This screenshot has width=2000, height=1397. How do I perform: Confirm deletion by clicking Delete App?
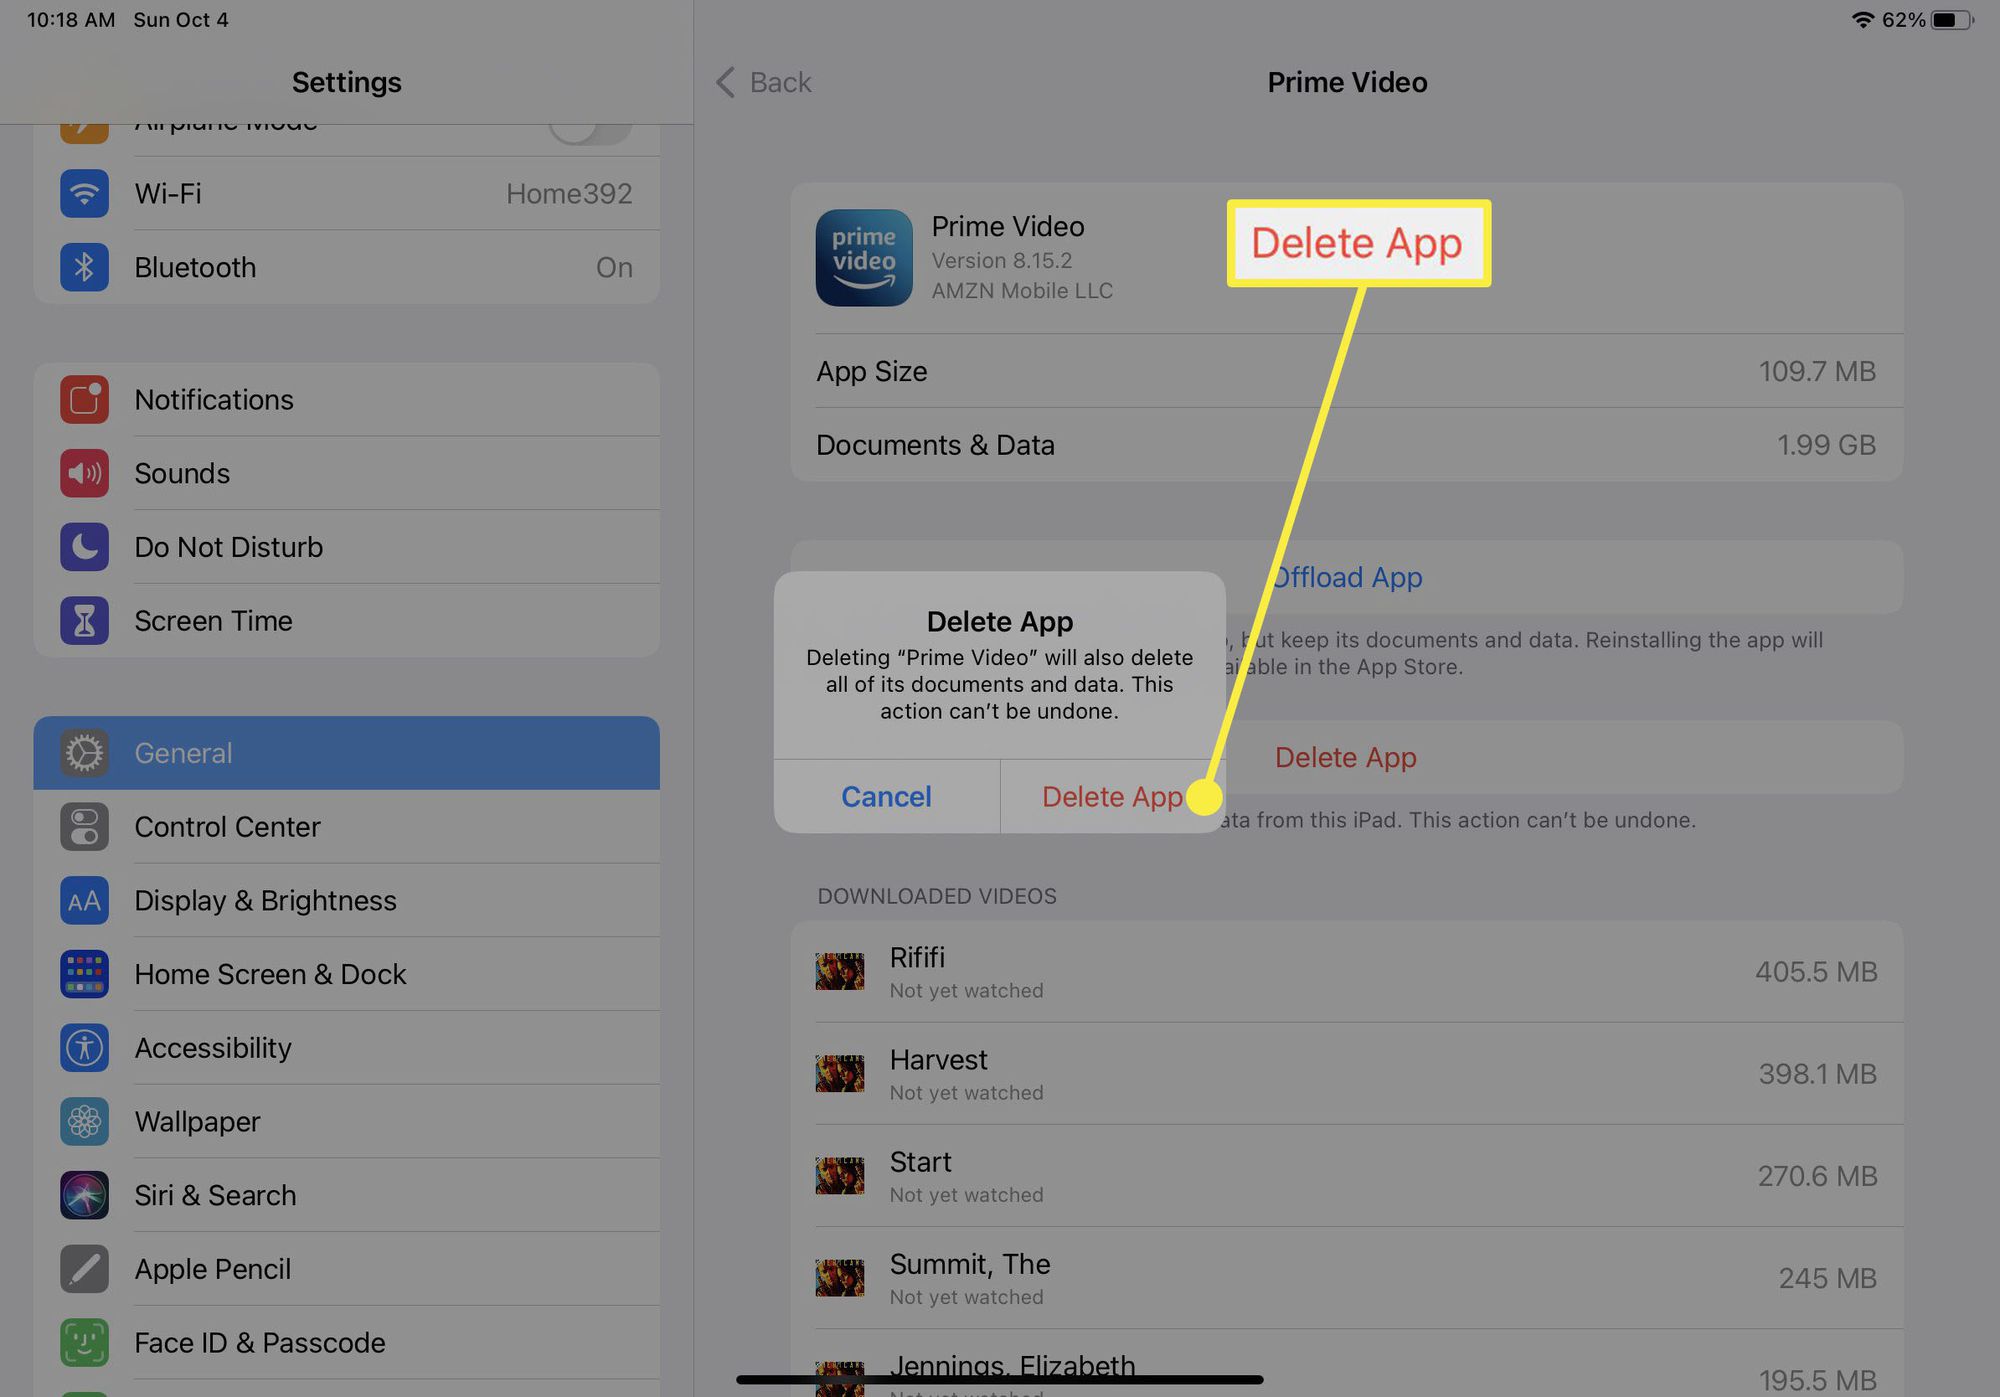(1112, 795)
